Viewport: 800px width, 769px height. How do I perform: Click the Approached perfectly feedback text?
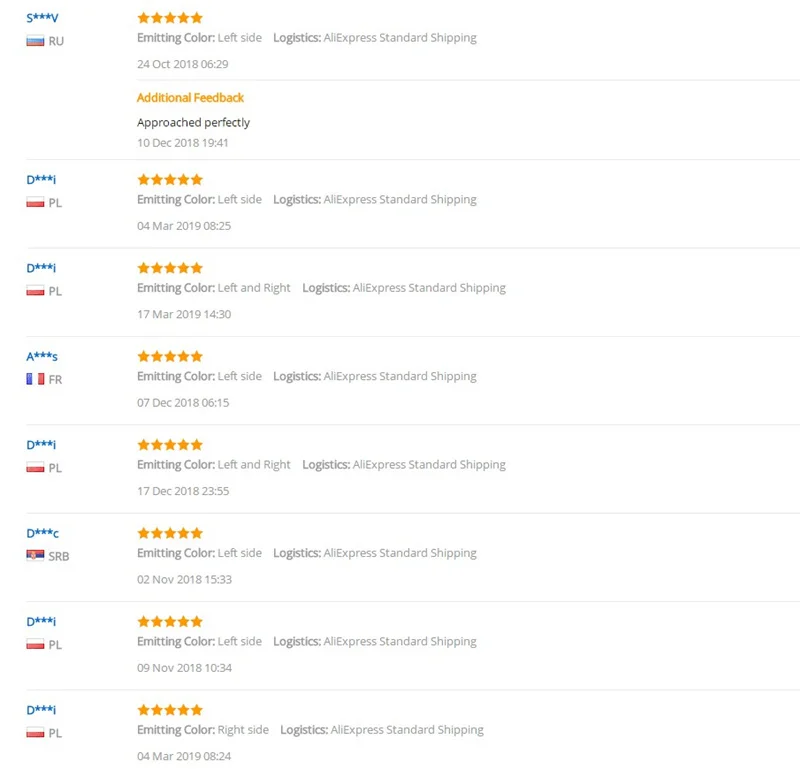click(x=193, y=122)
